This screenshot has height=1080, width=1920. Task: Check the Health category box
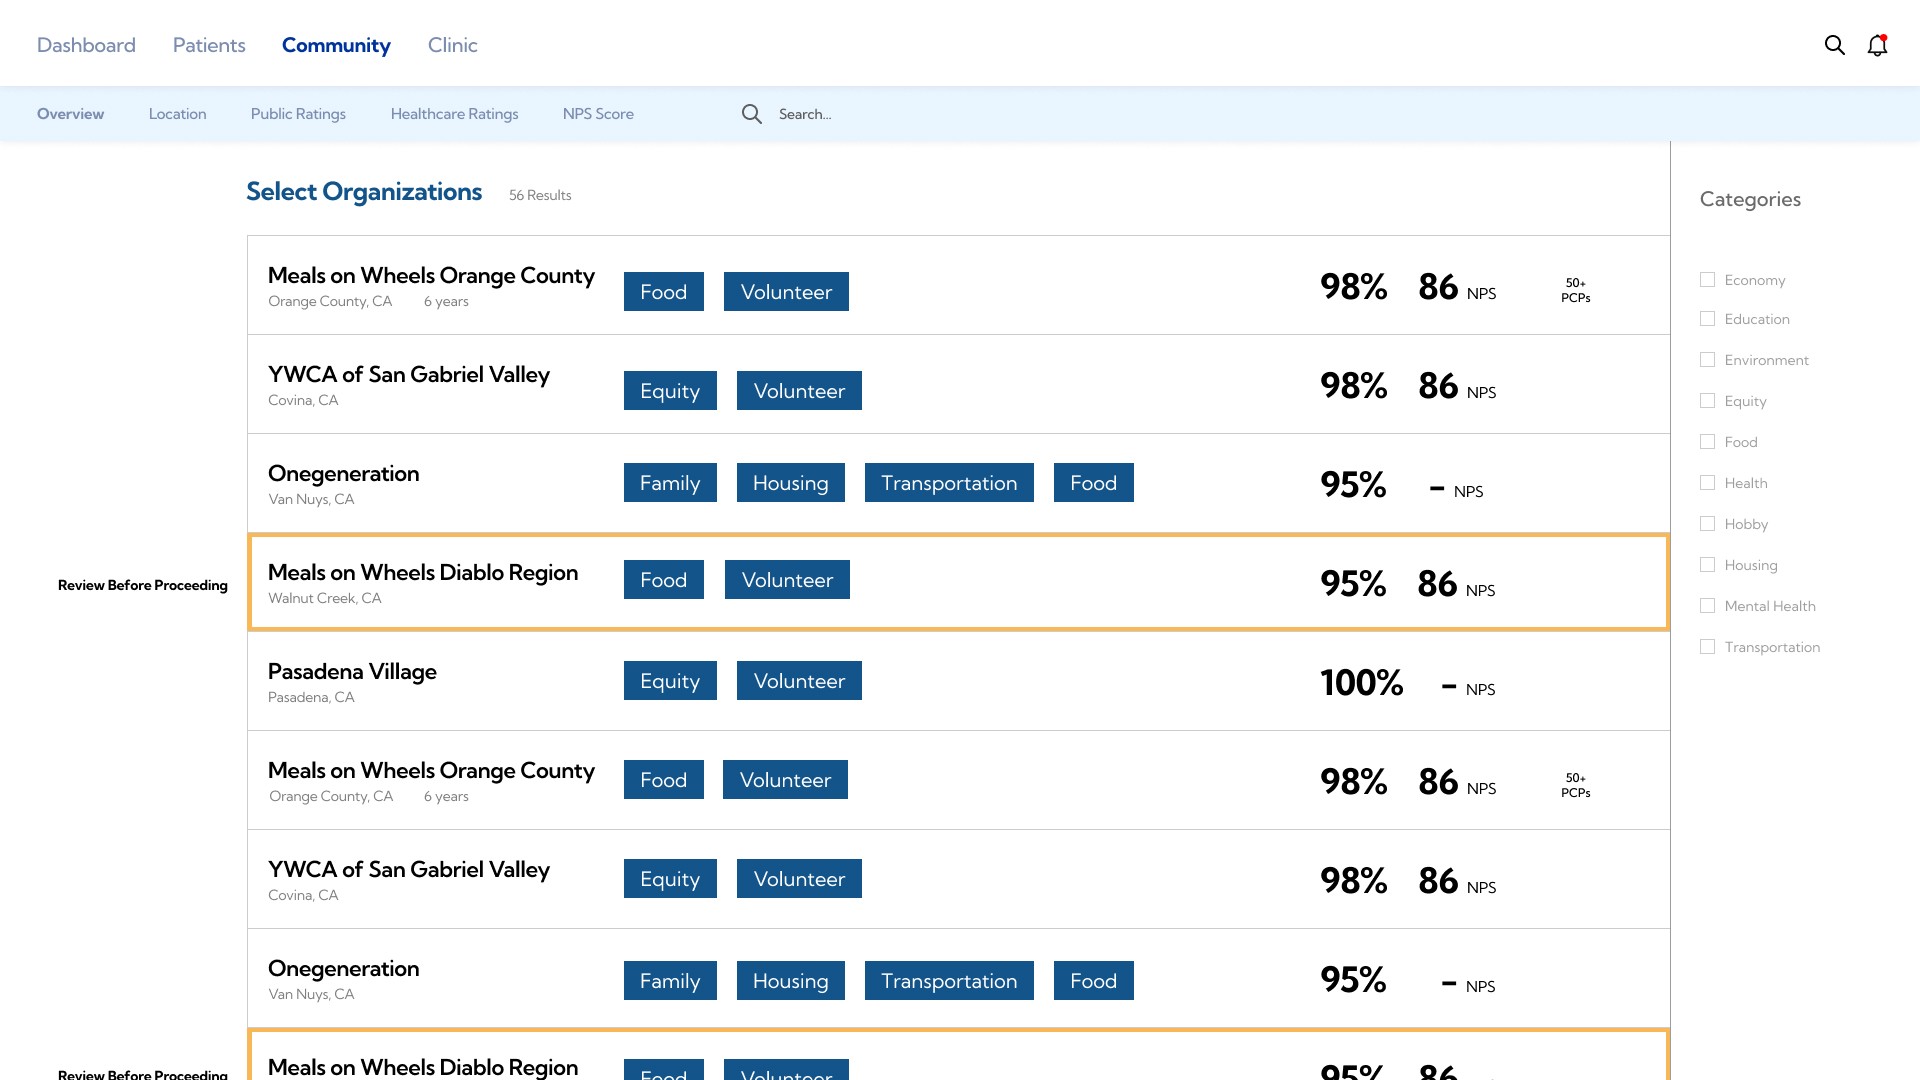(1707, 483)
